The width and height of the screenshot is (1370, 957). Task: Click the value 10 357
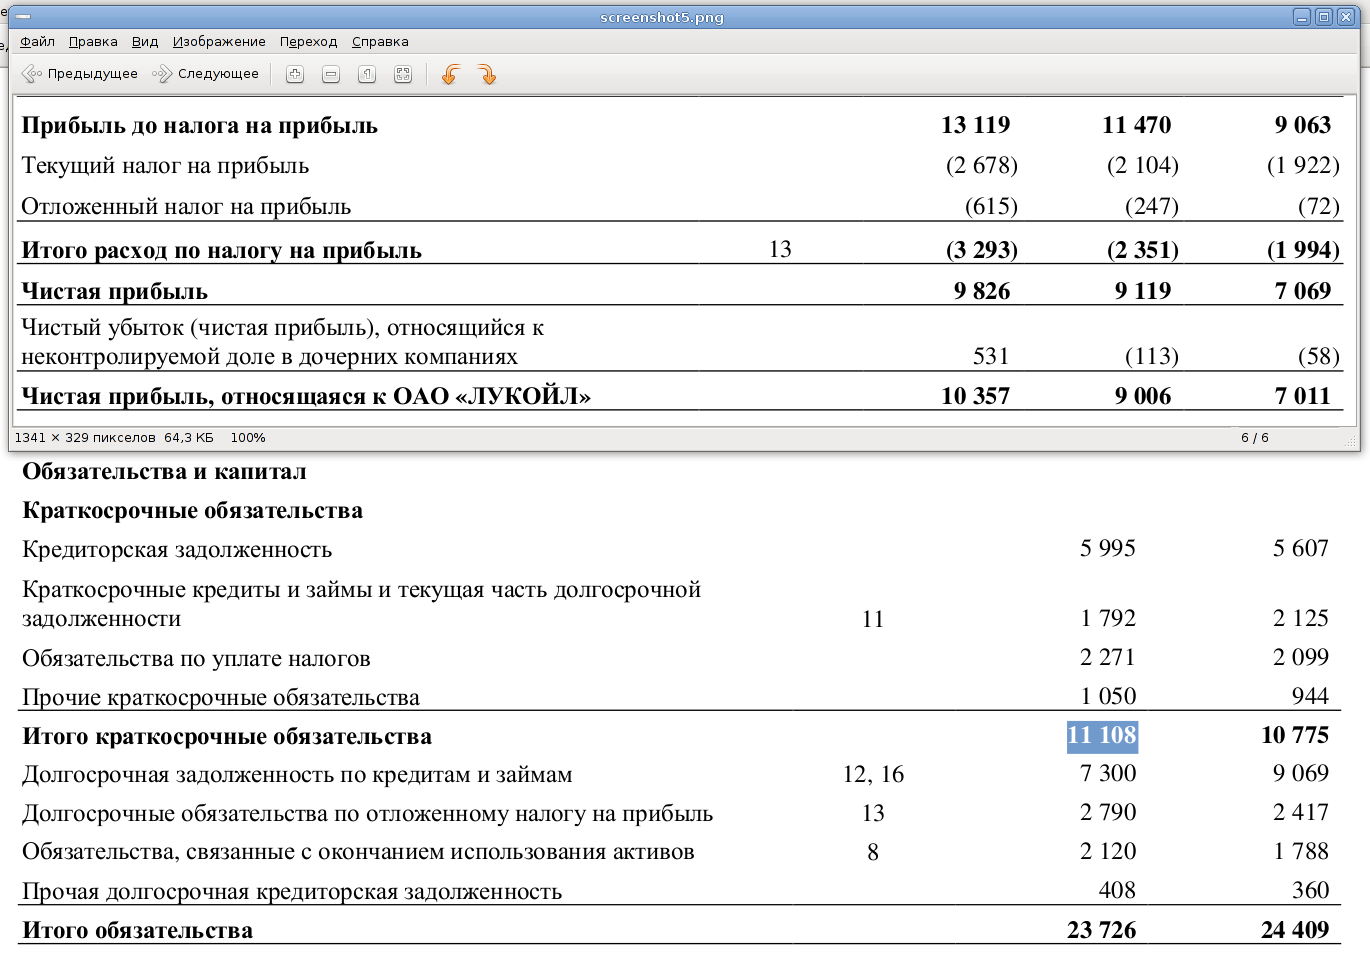coord(975,396)
